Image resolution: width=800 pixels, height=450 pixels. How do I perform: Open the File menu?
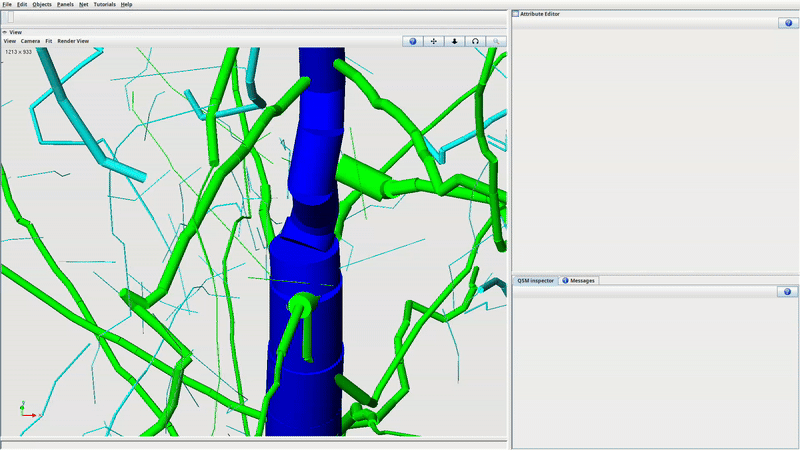click(x=7, y=5)
